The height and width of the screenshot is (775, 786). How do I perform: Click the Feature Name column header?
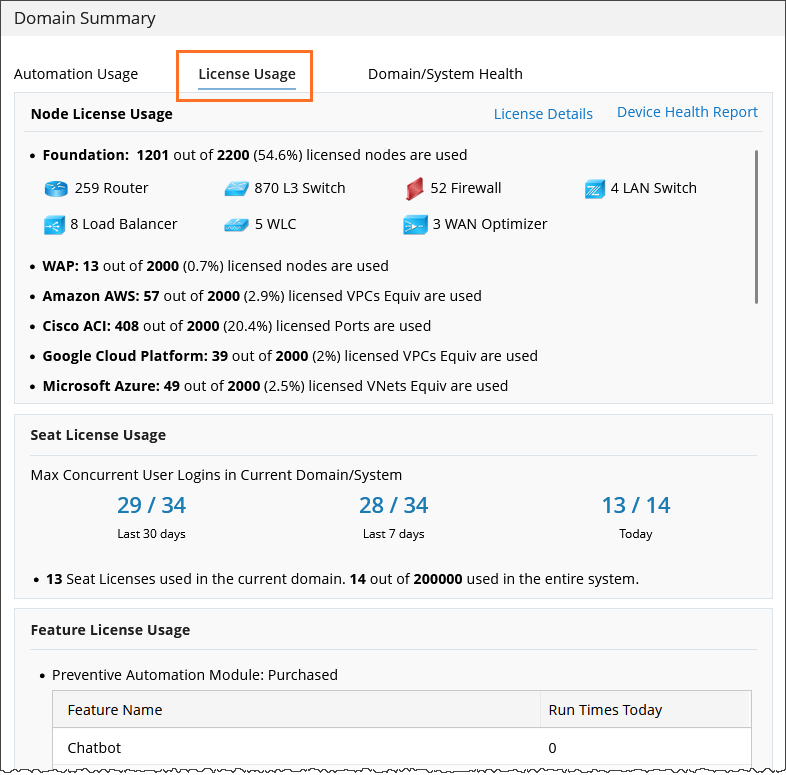[x=115, y=710]
